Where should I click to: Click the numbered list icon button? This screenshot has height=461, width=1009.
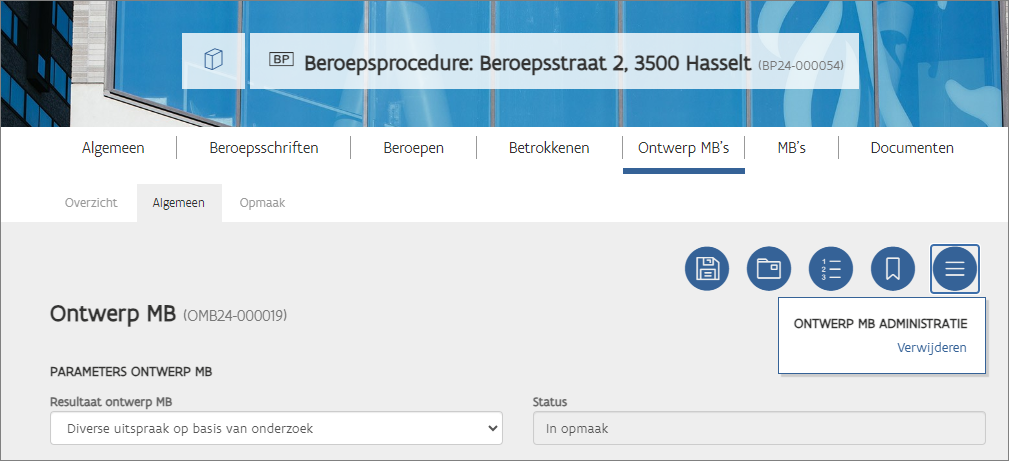point(831,268)
